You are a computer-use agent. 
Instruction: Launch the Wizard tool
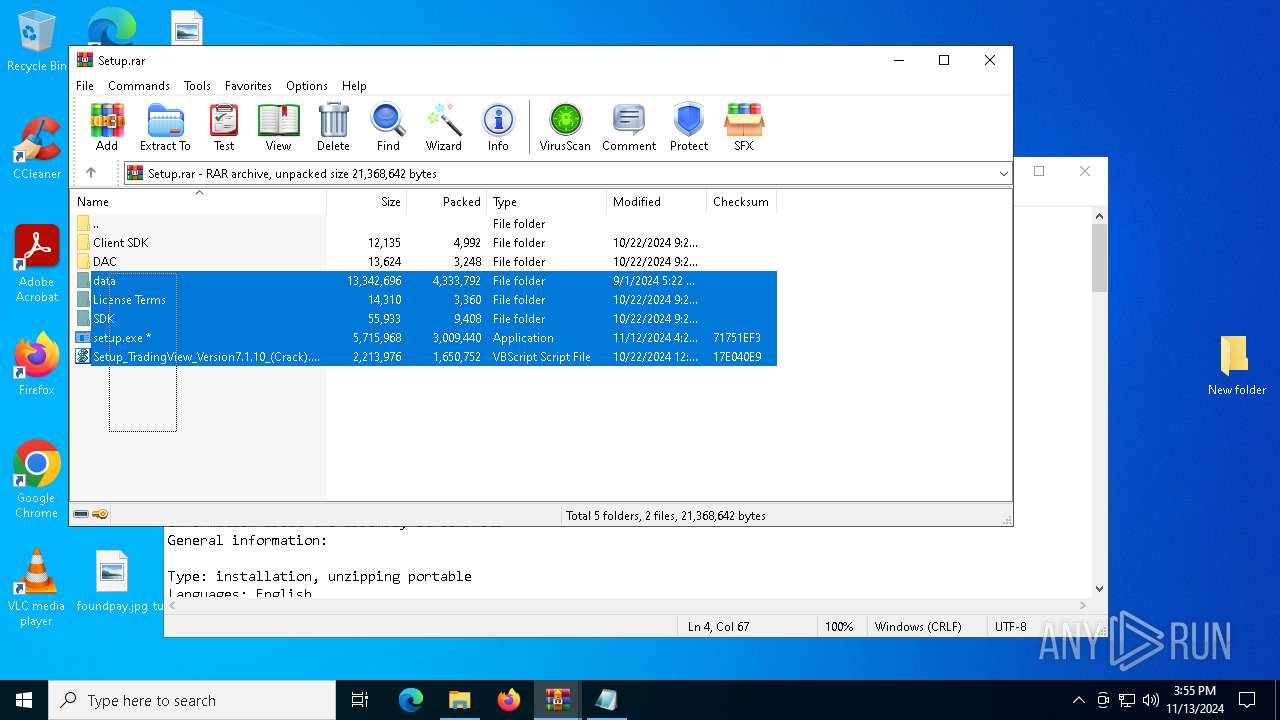point(443,127)
